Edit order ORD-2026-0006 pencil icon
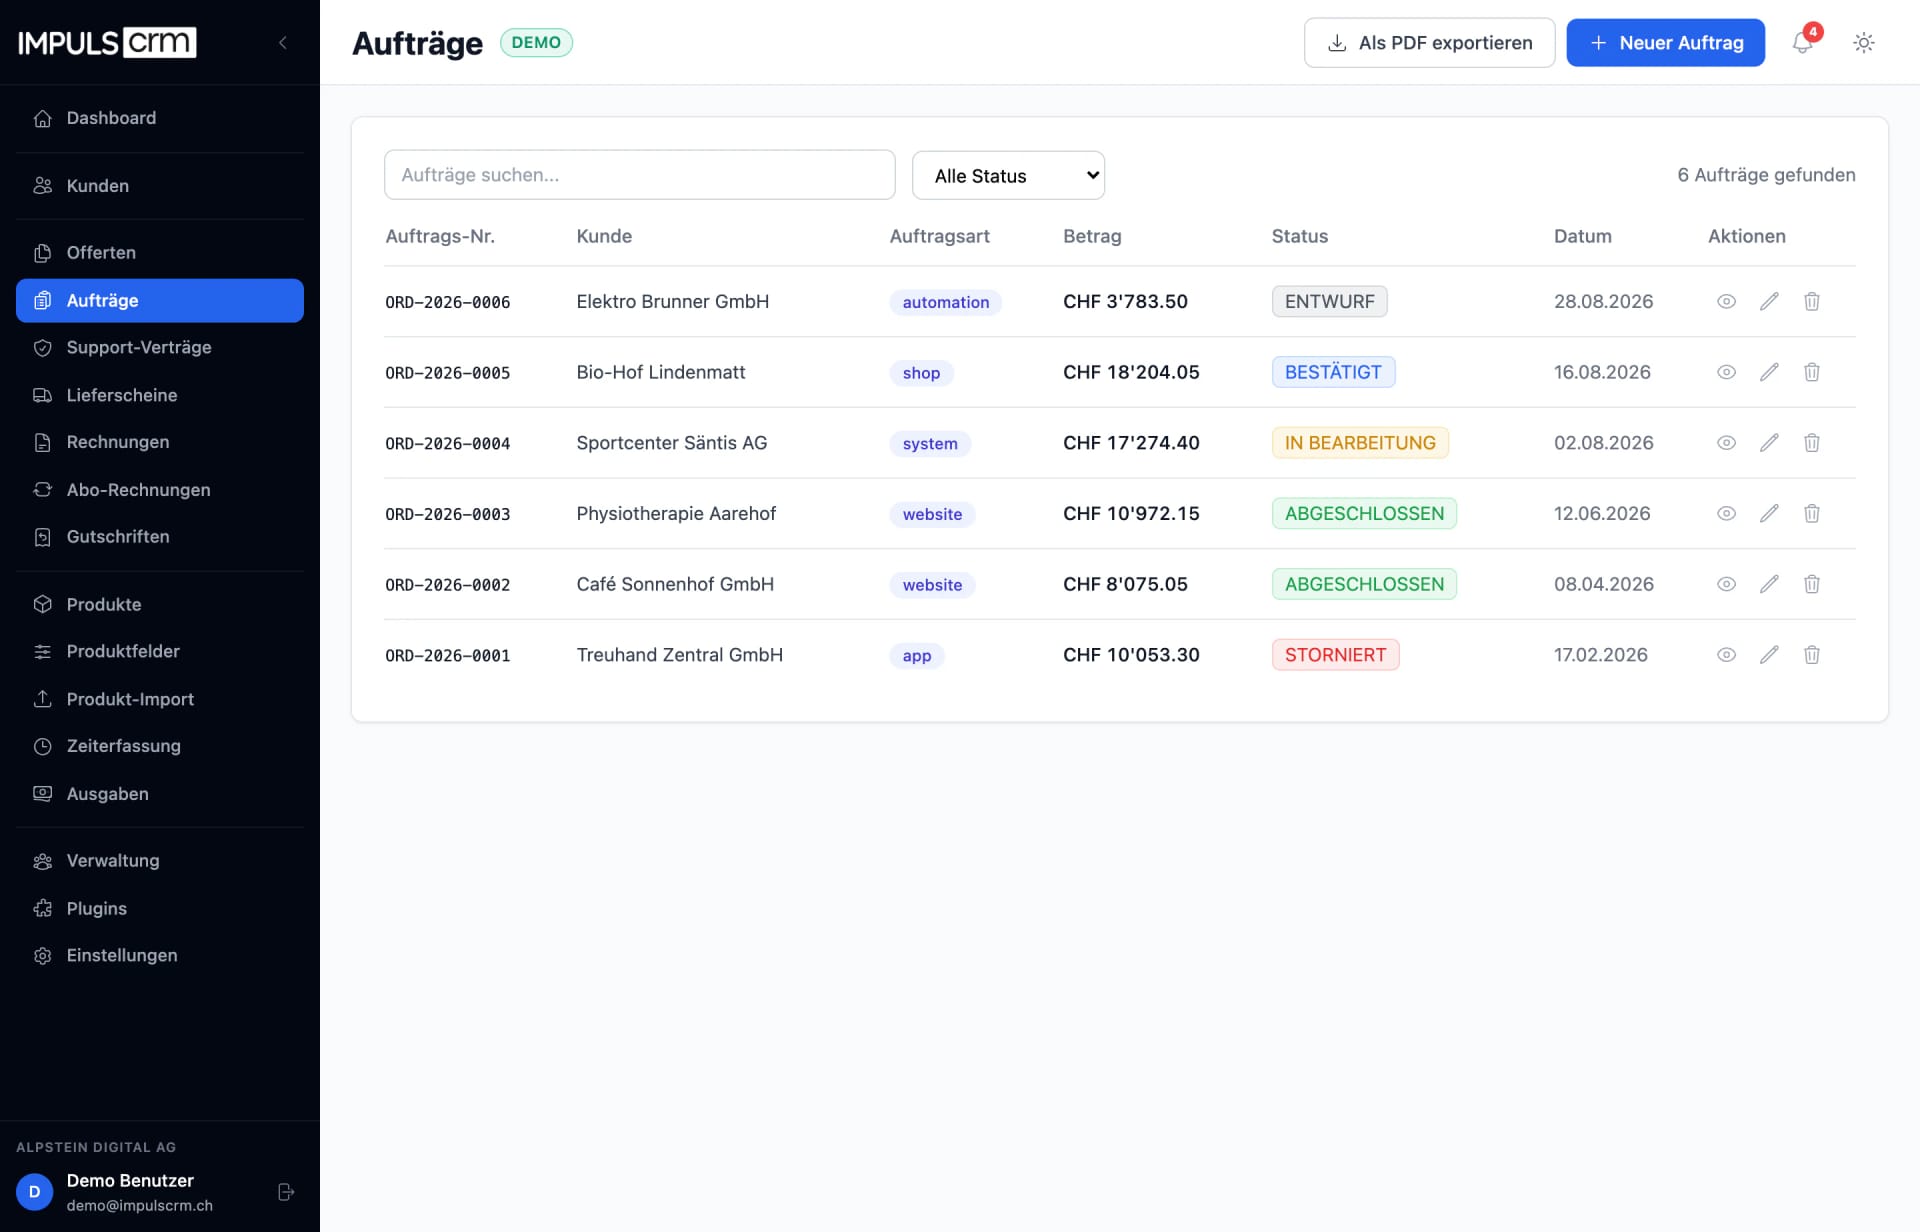This screenshot has width=1920, height=1232. pos(1769,301)
